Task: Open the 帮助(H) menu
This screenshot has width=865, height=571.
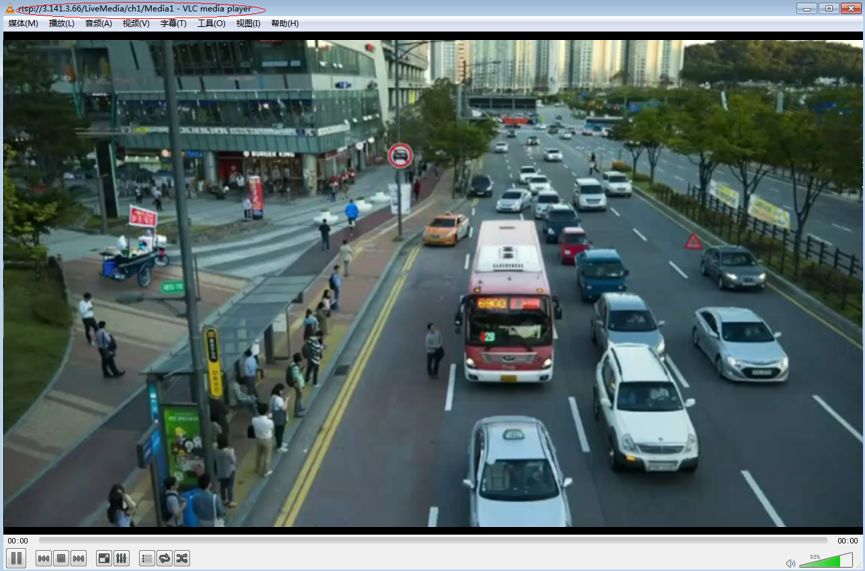Action: tap(285, 23)
